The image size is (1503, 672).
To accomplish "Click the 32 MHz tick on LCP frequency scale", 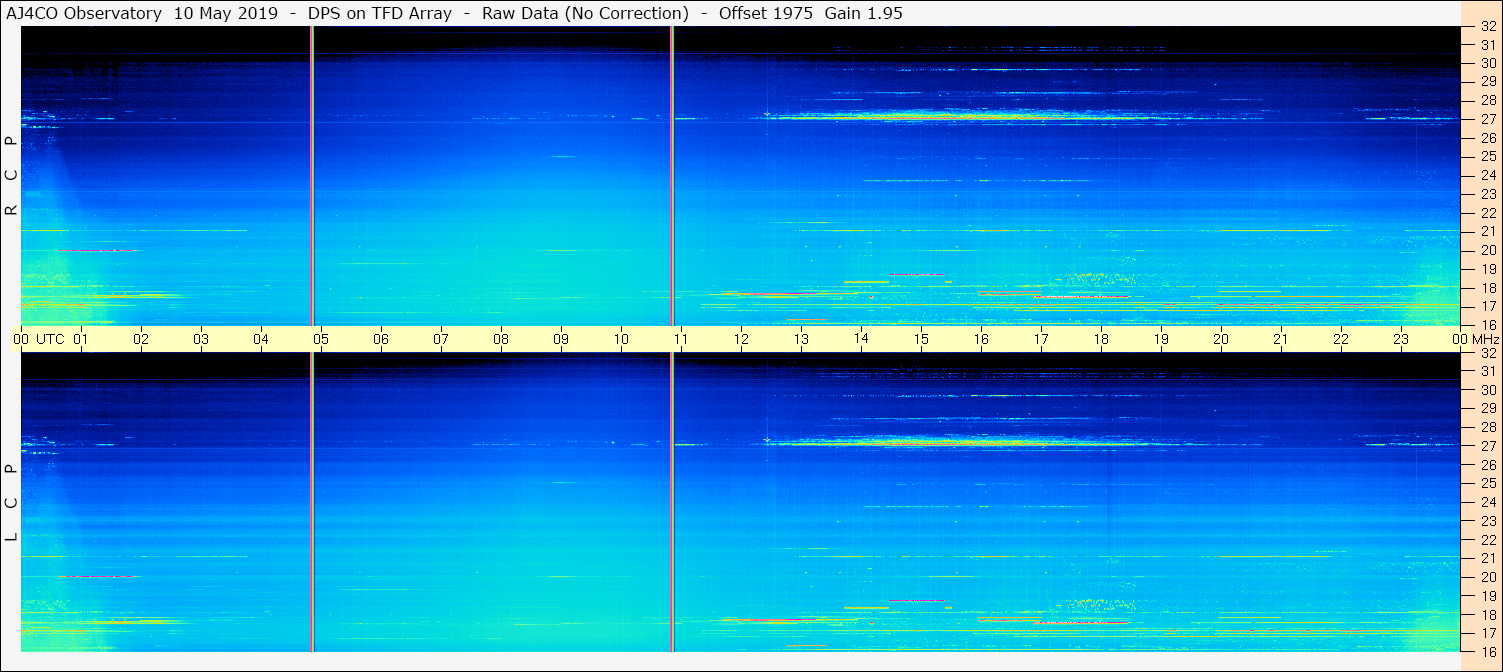I will [x=1488, y=353].
